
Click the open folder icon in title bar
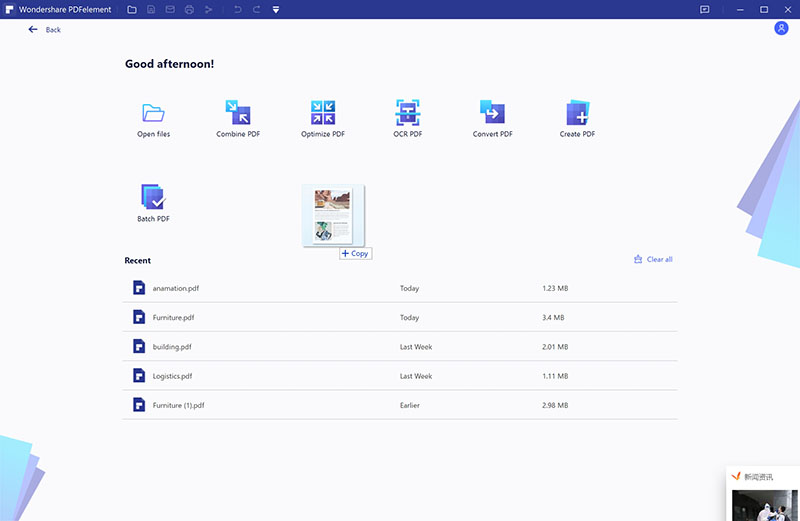[x=132, y=9]
